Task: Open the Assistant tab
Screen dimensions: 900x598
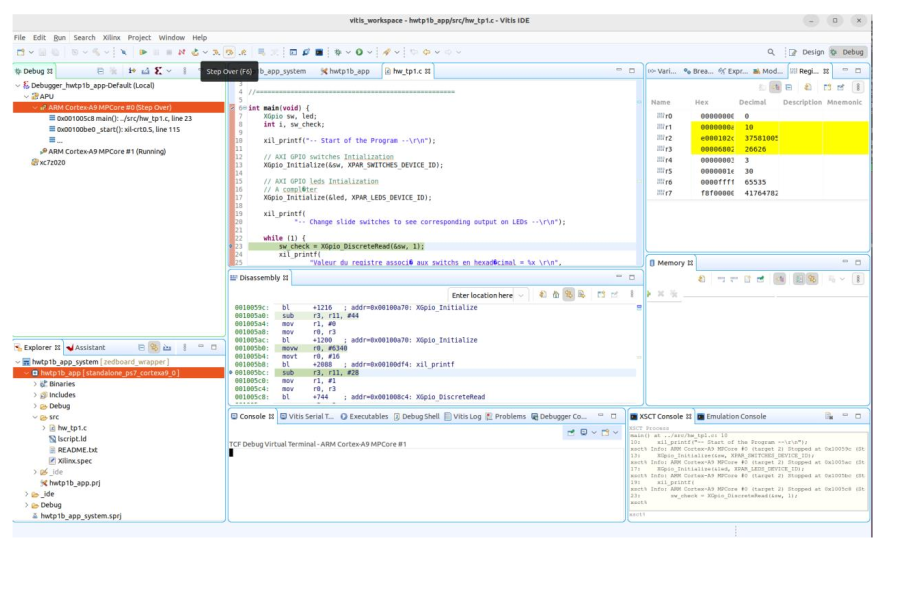Action: click(x=86, y=347)
